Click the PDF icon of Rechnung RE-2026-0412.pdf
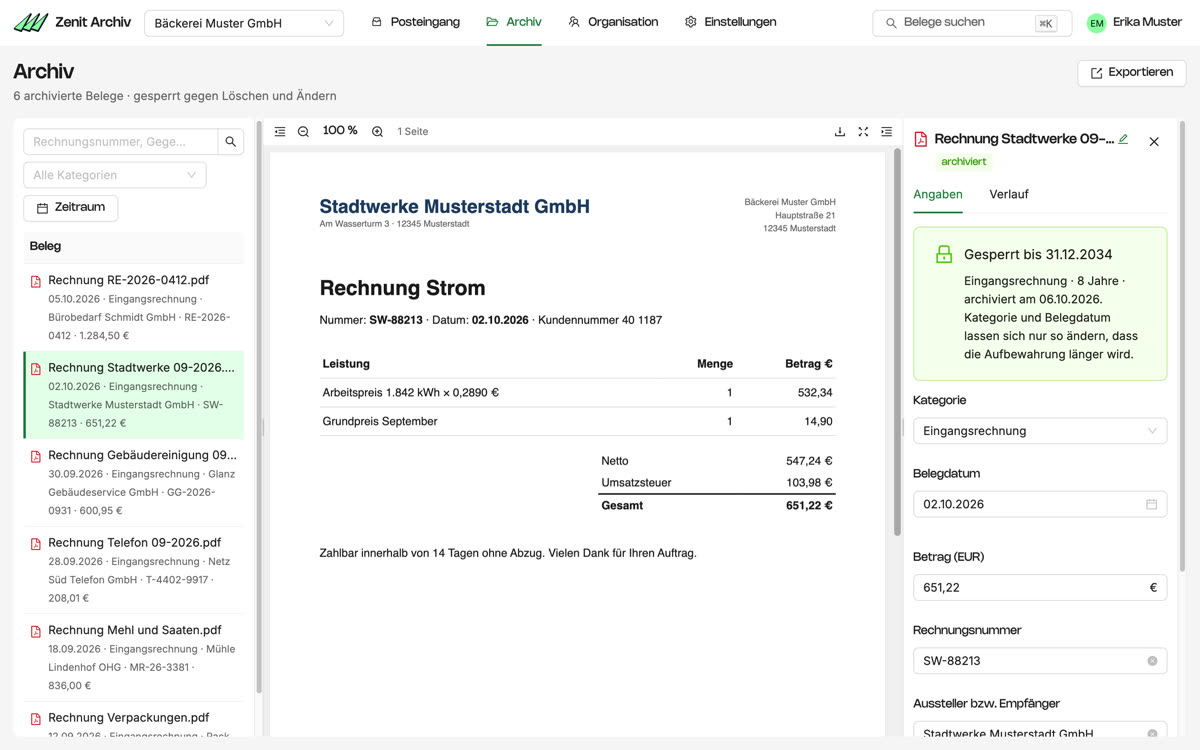The image size is (1200, 750). (36, 281)
